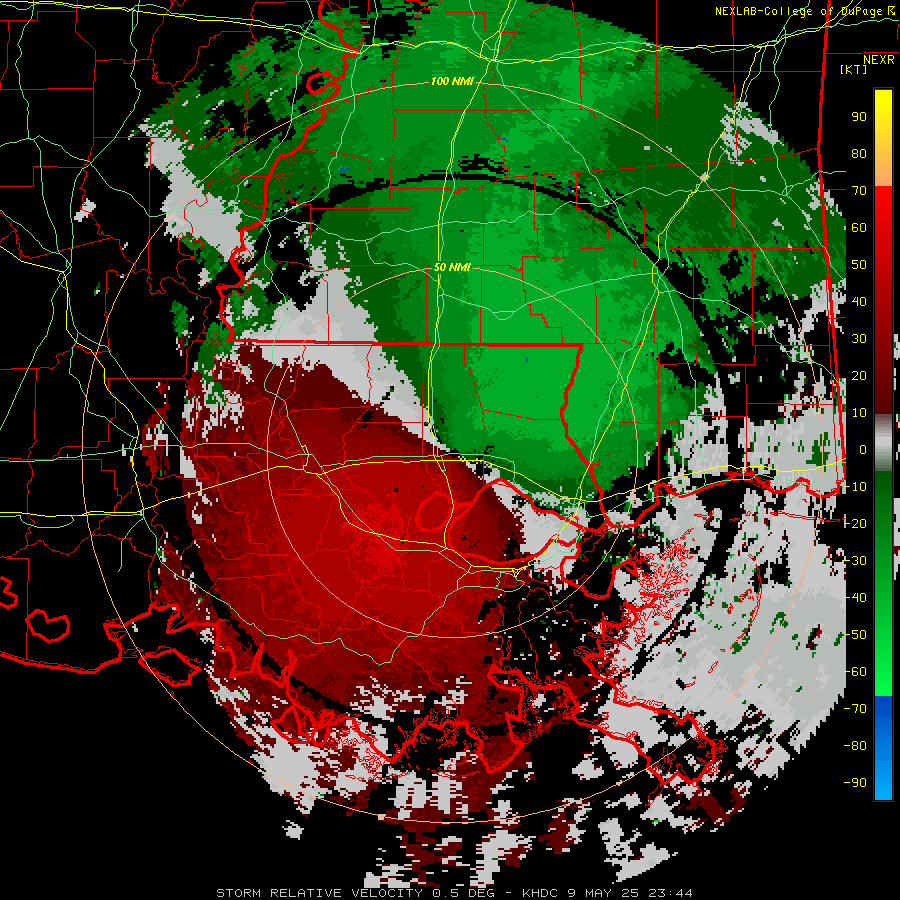Click the 10 value on velocity scale

pyautogui.click(x=859, y=413)
